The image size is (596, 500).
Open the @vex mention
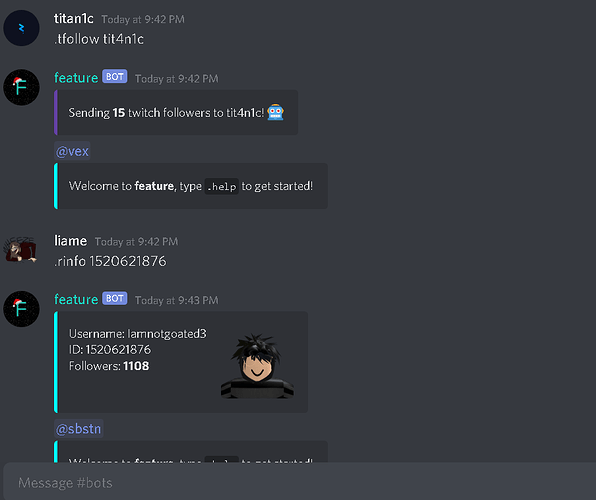(72, 151)
